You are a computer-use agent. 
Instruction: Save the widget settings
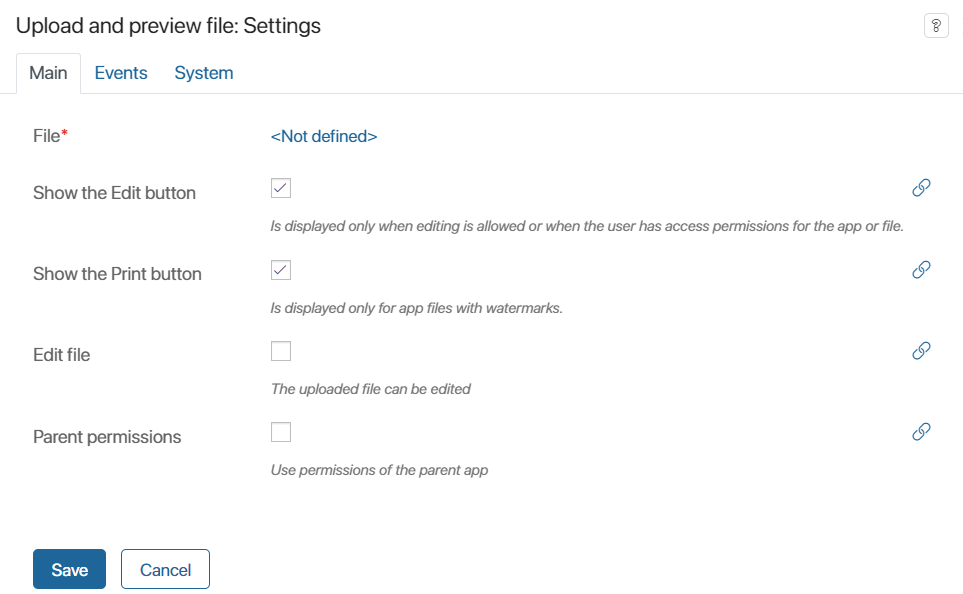click(x=69, y=569)
